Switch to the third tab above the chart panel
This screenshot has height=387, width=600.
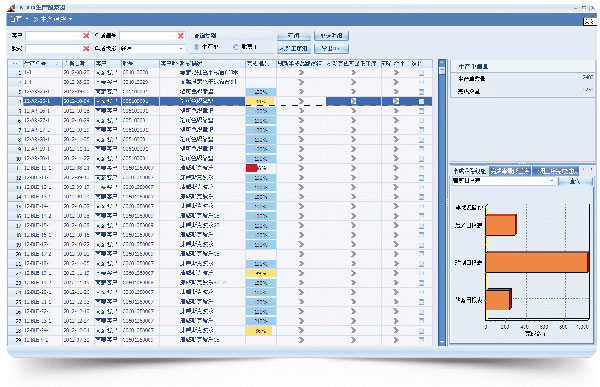(x=556, y=171)
